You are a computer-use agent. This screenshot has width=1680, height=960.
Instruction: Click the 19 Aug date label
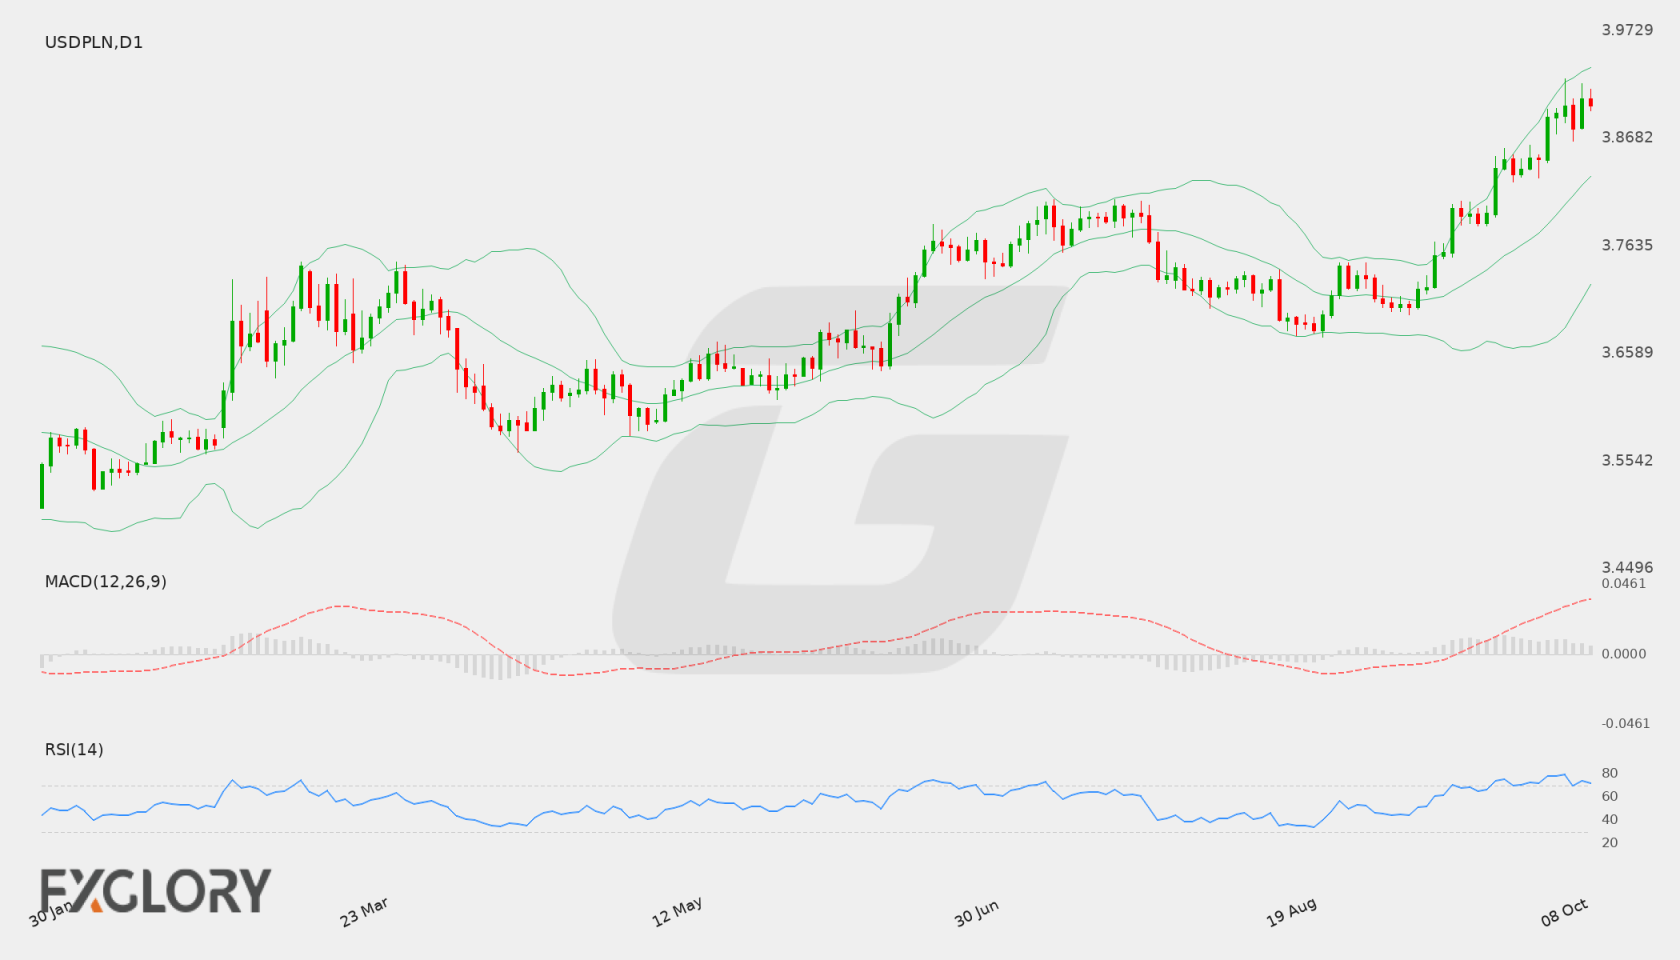[1291, 912]
